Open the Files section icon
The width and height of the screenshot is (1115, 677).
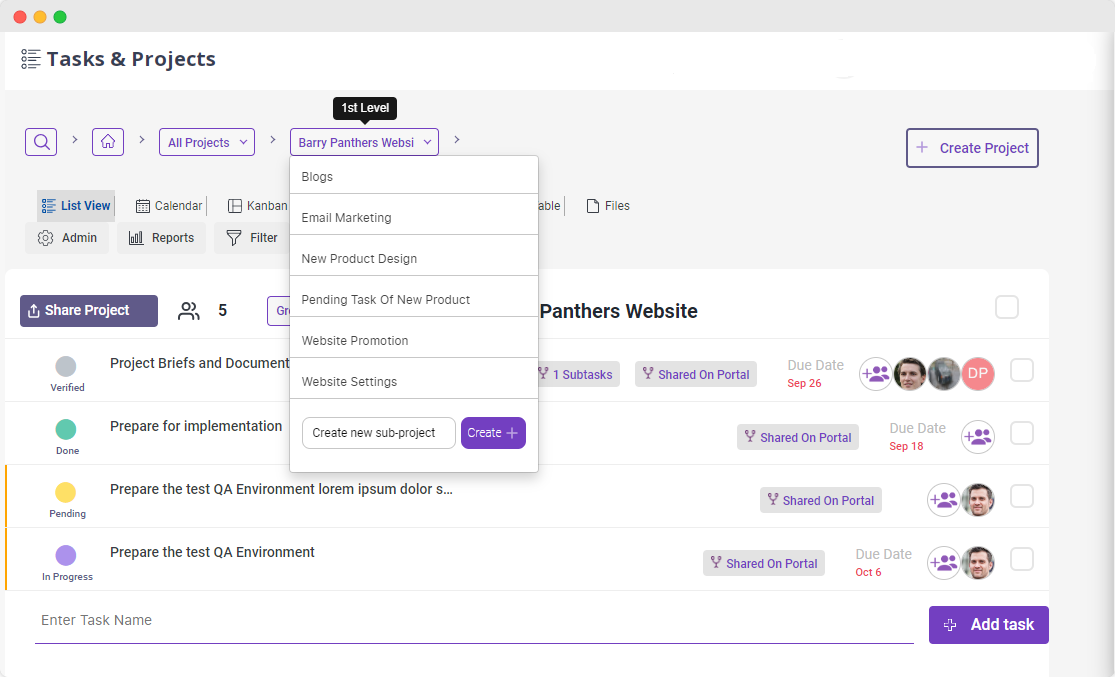point(591,205)
